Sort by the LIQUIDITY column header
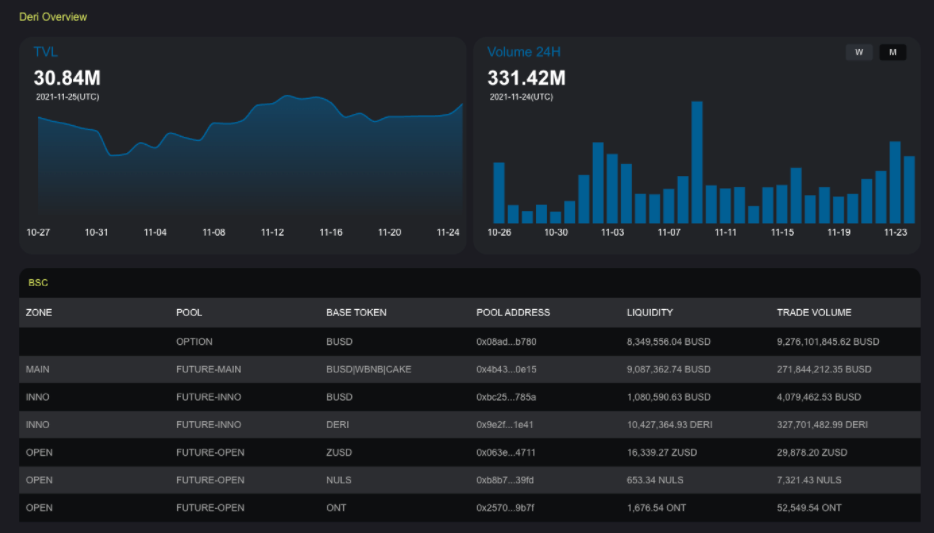Image resolution: width=934 pixels, height=533 pixels. 650,313
